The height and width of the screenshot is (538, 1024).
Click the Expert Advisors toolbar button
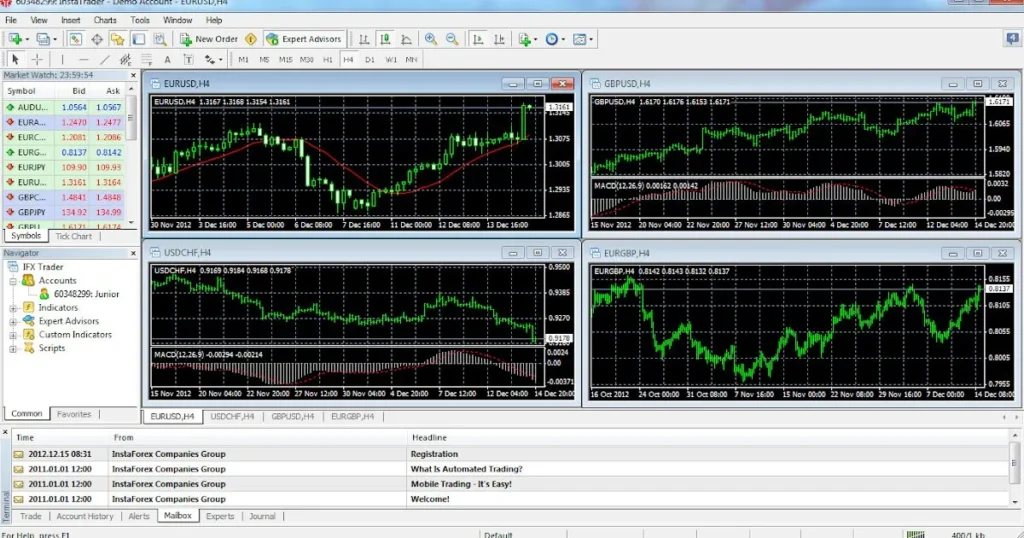click(x=304, y=39)
